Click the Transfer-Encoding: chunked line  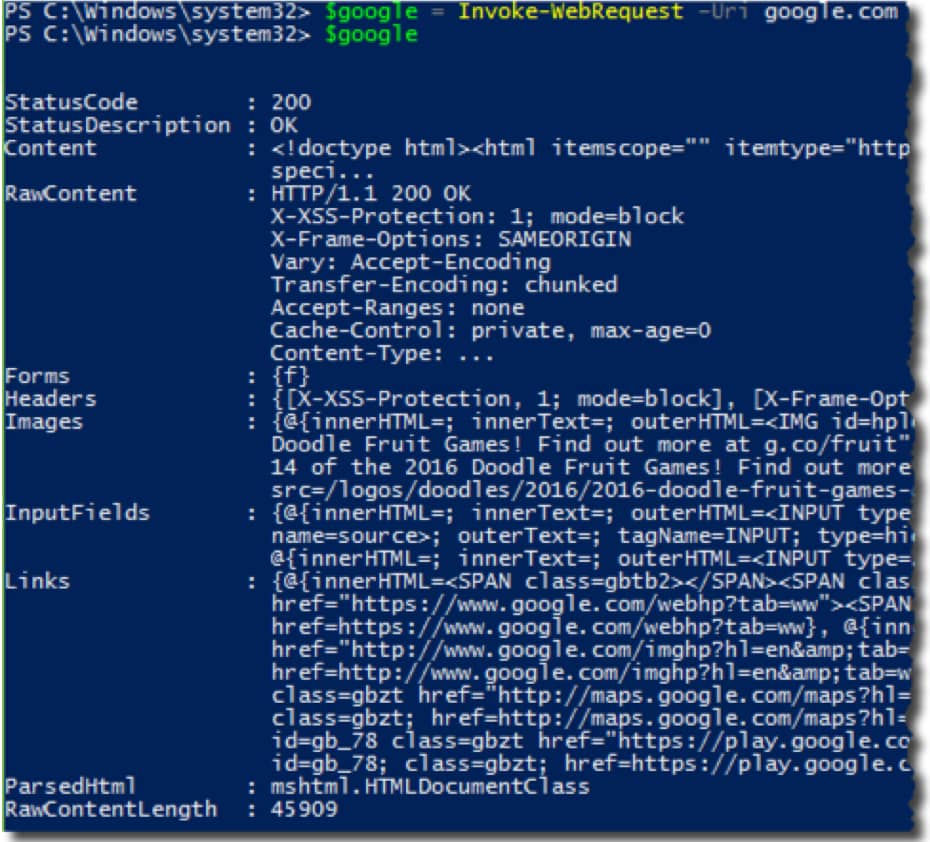pos(444,285)
